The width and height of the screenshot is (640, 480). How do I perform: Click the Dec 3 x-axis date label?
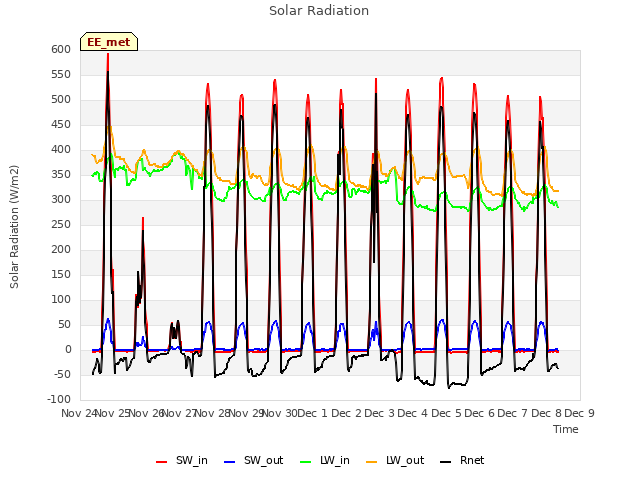(x=380, y=413)
